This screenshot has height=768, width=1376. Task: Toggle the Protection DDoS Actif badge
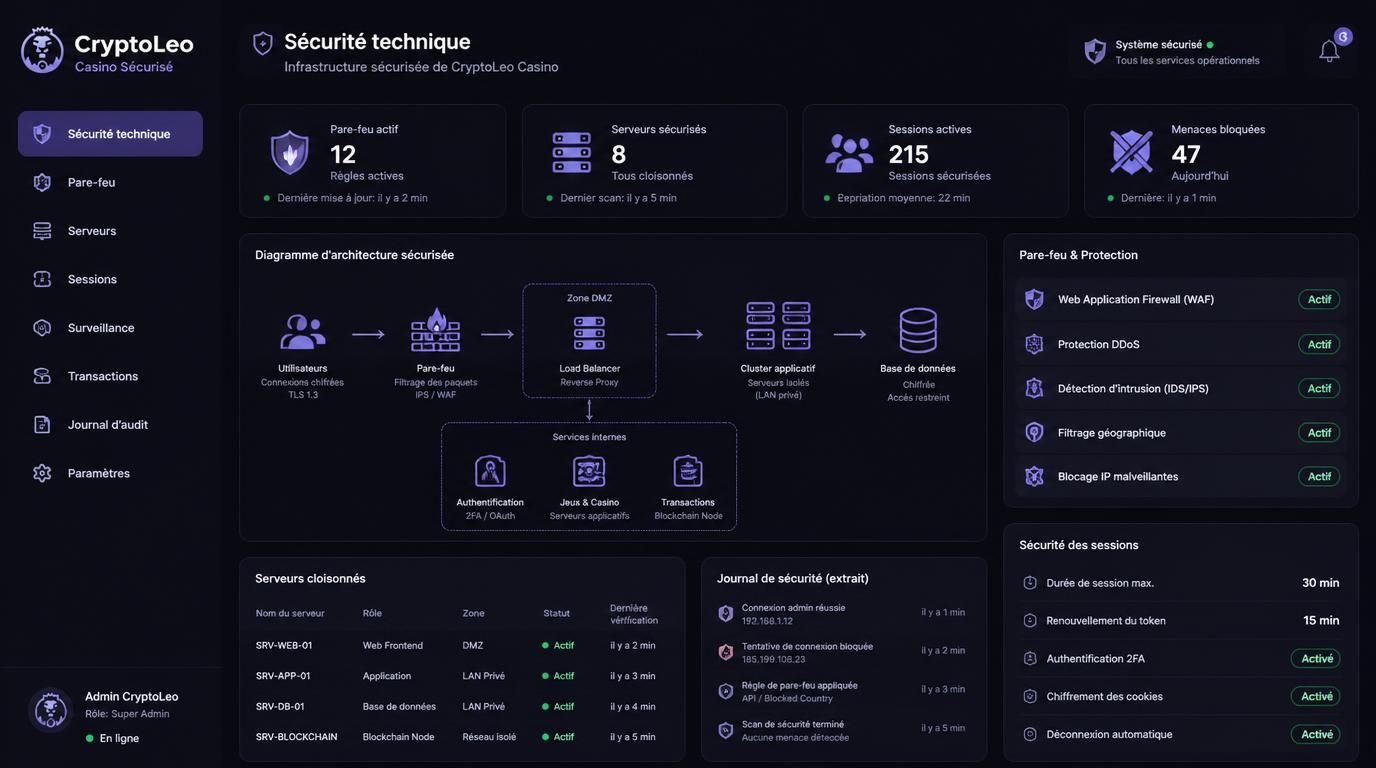(x=1319, y=344)
